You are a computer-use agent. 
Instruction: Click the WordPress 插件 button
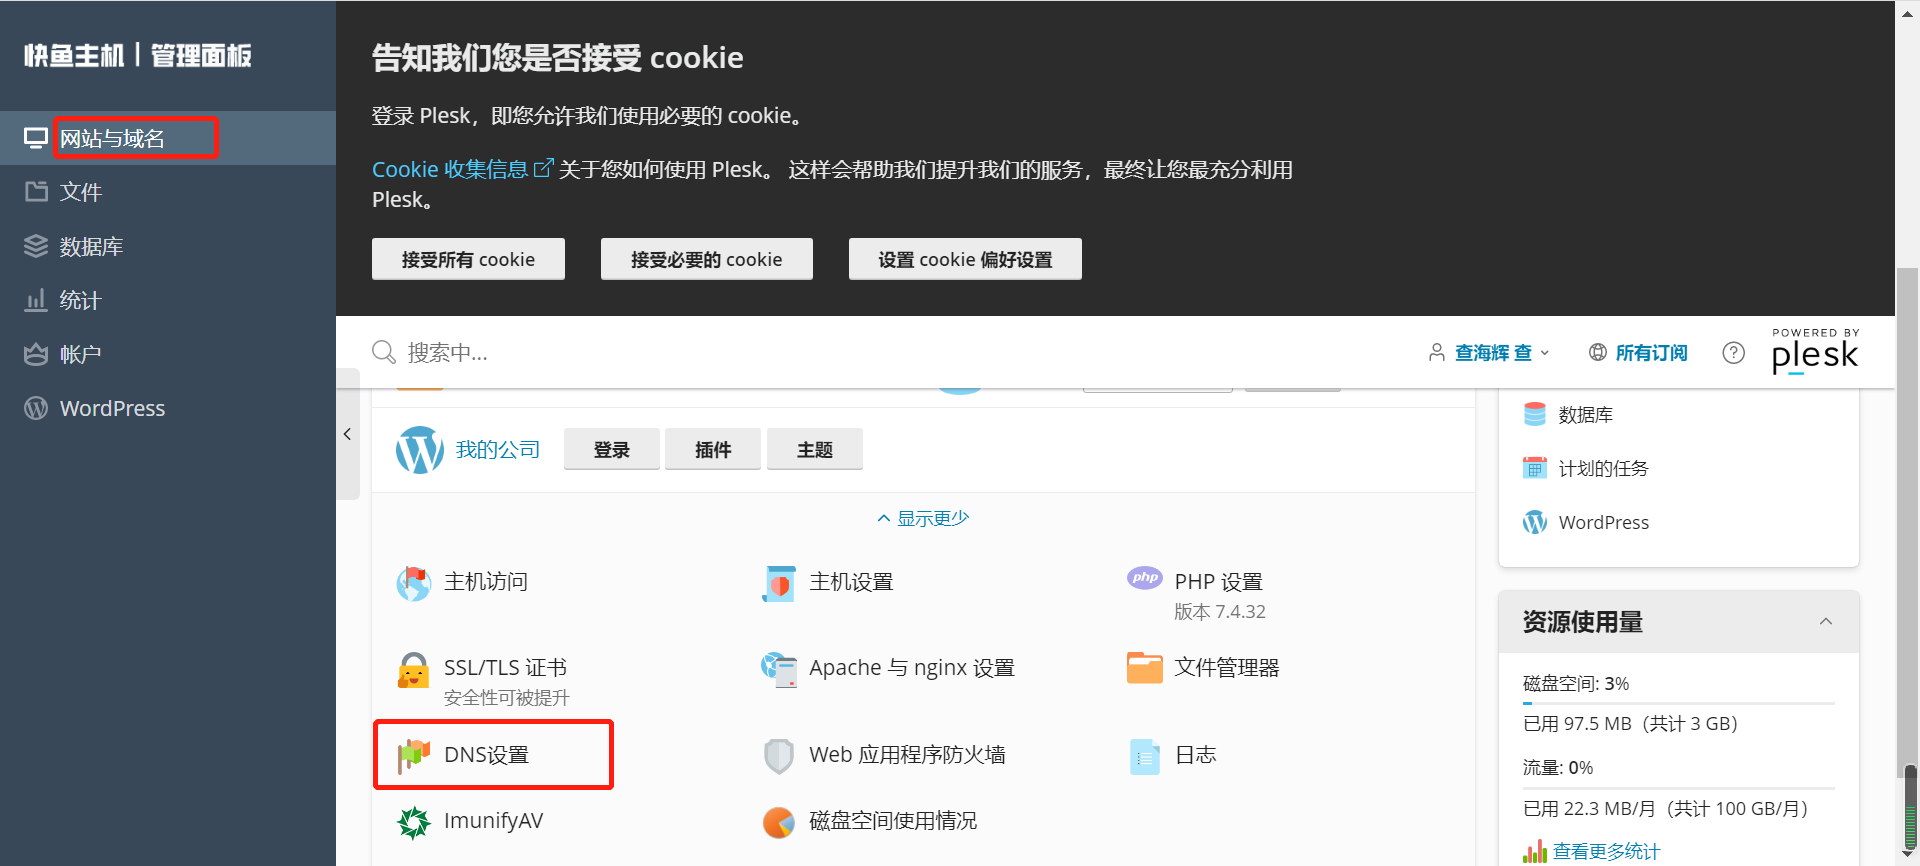[713, 450]
